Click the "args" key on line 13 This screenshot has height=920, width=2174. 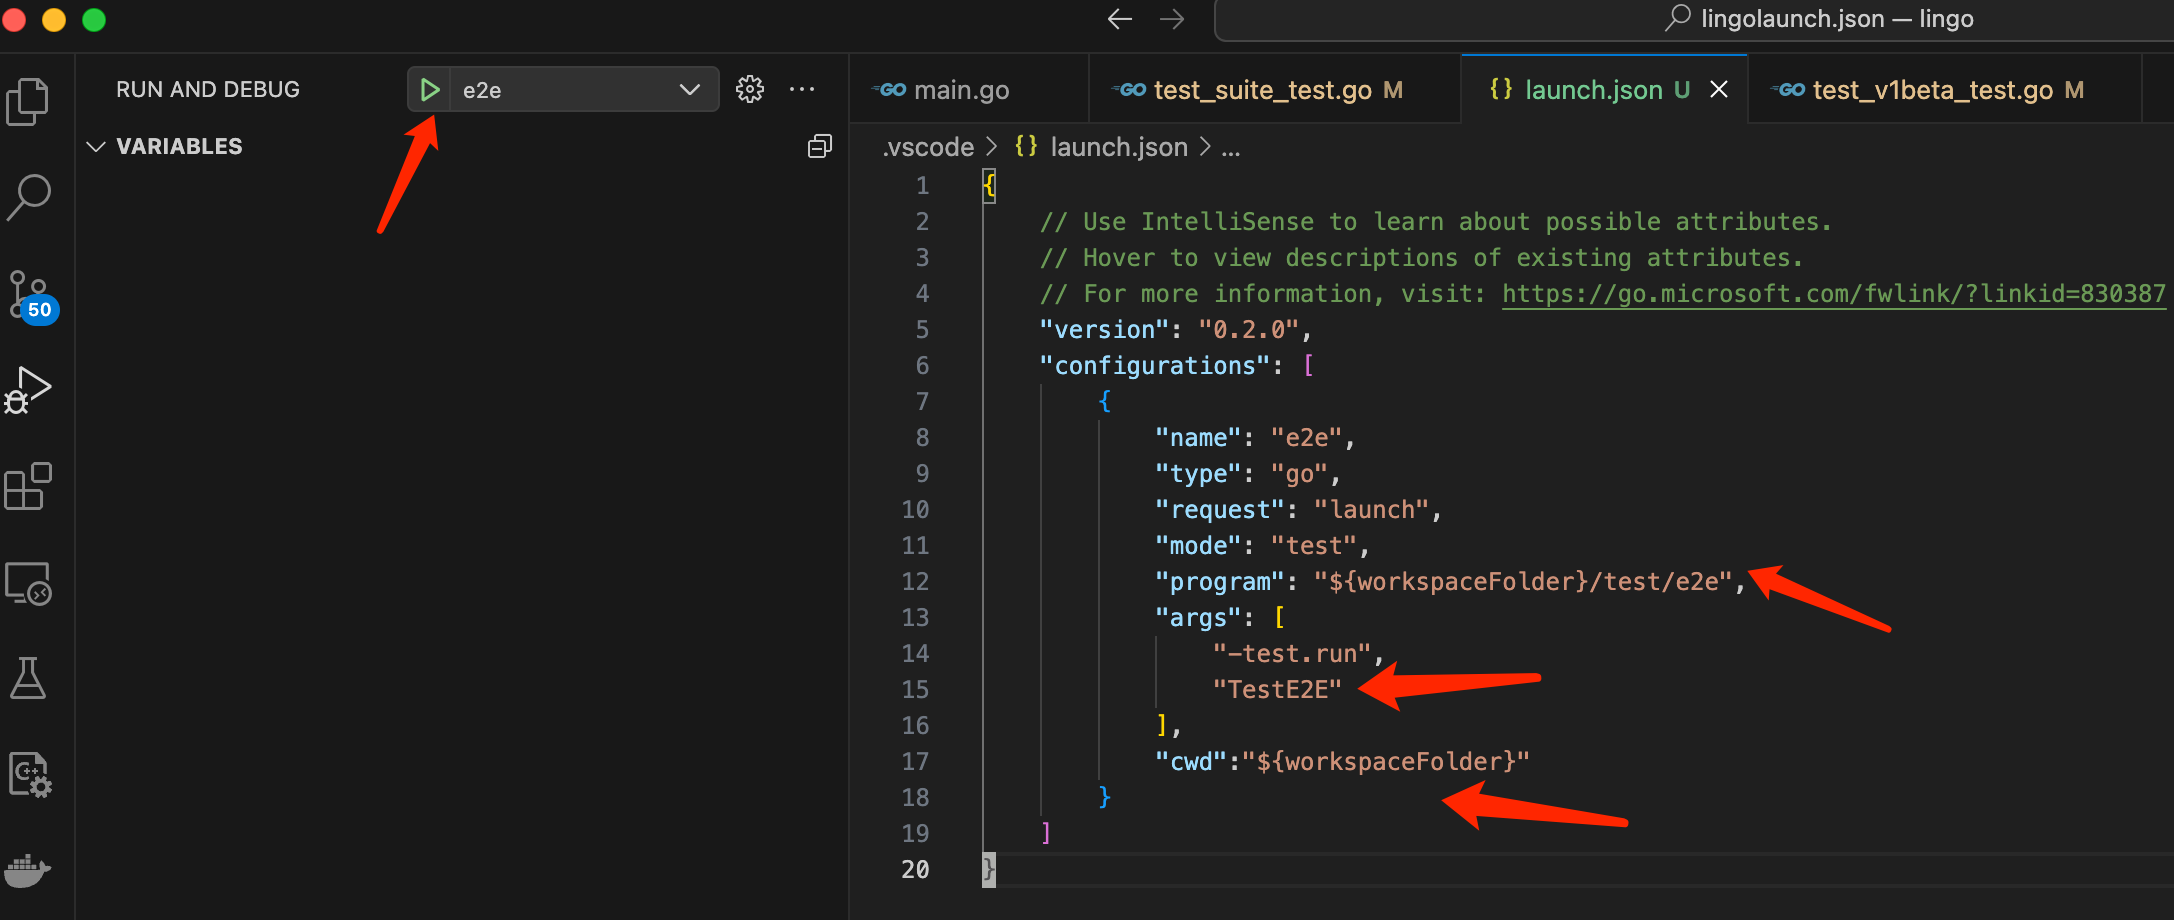(1197, 618)
